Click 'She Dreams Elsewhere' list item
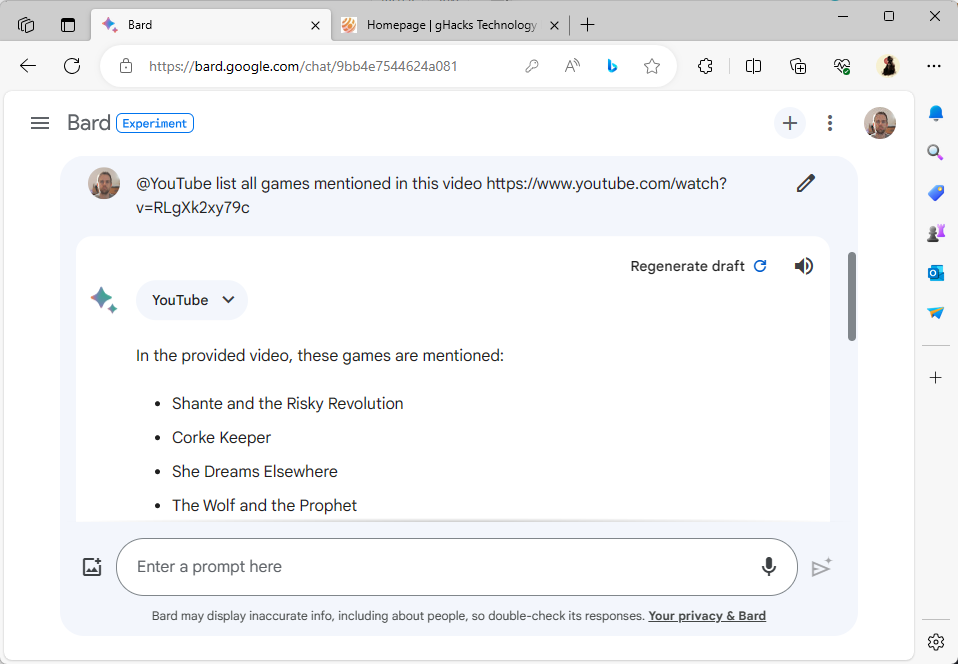Screen dimensions: 958x664 [x=254, y=472]
